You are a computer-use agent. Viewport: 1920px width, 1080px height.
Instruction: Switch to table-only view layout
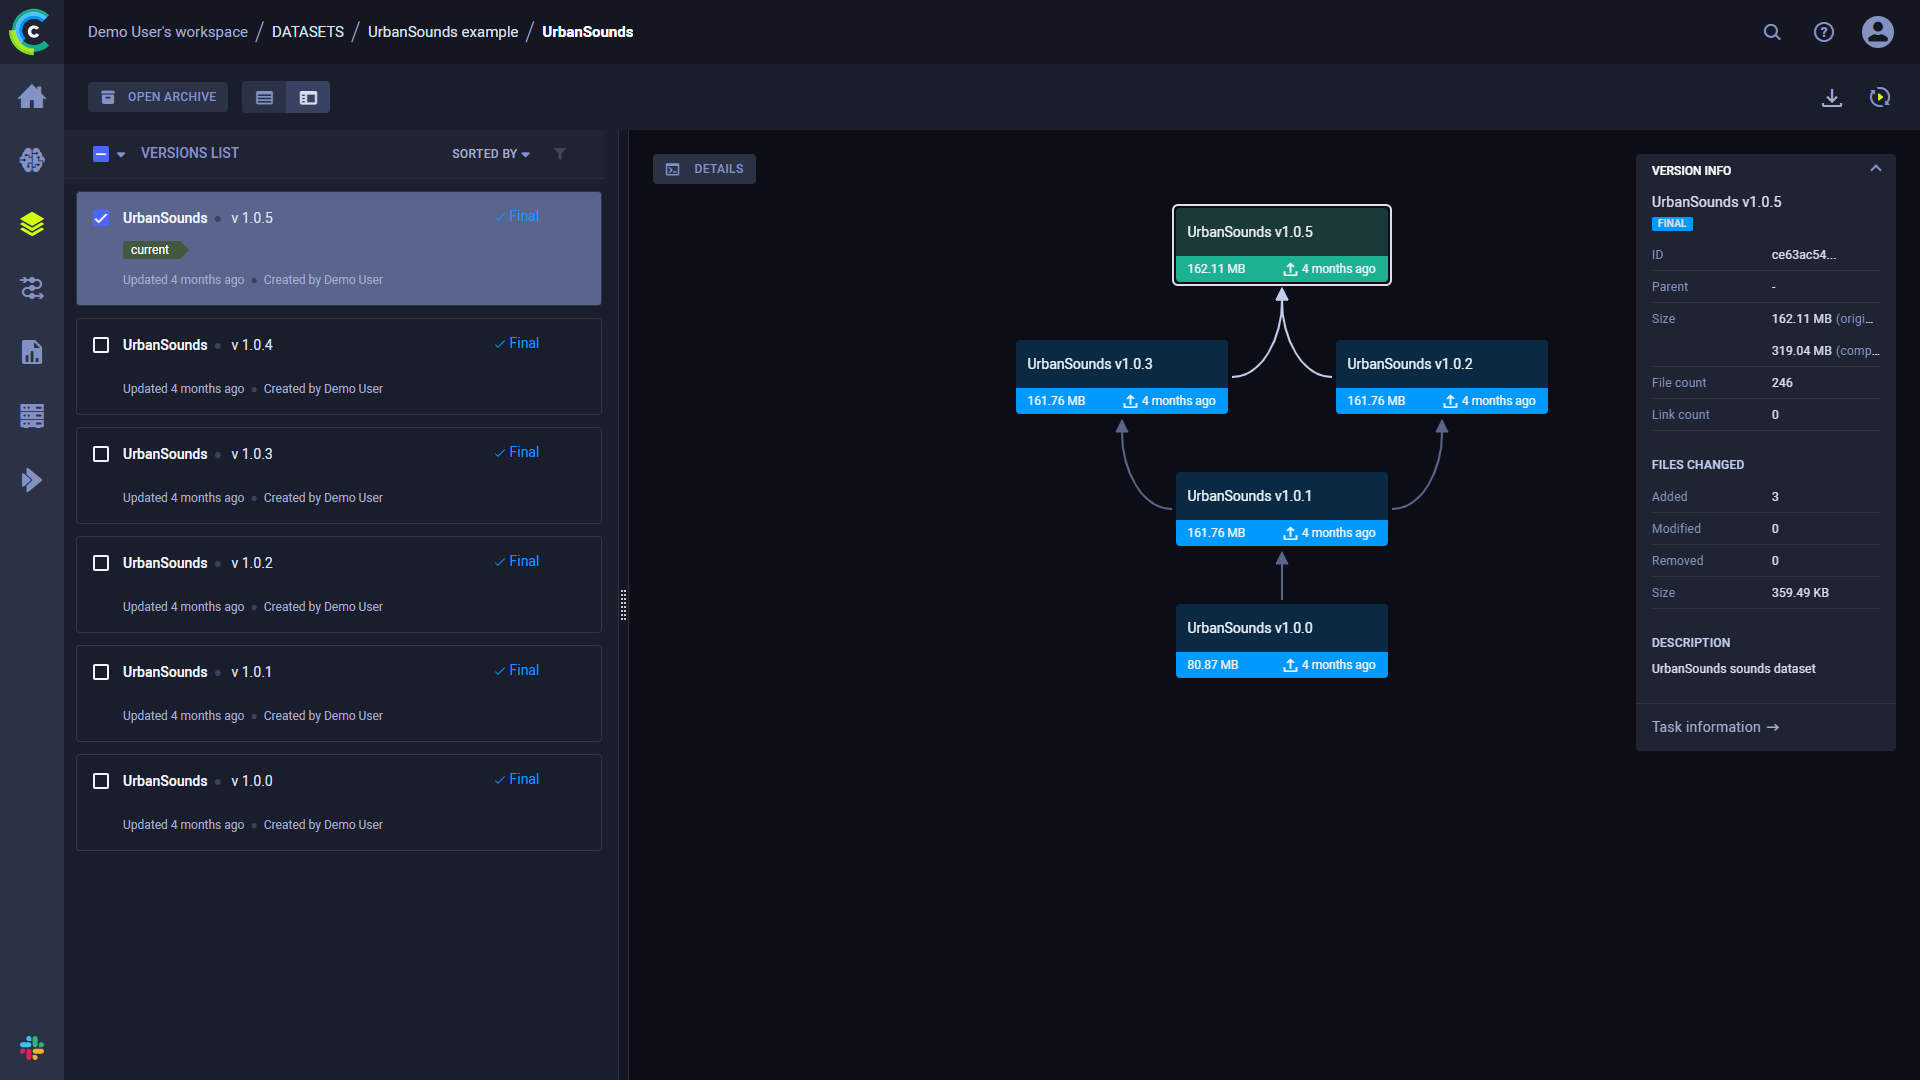click(264, 97)
